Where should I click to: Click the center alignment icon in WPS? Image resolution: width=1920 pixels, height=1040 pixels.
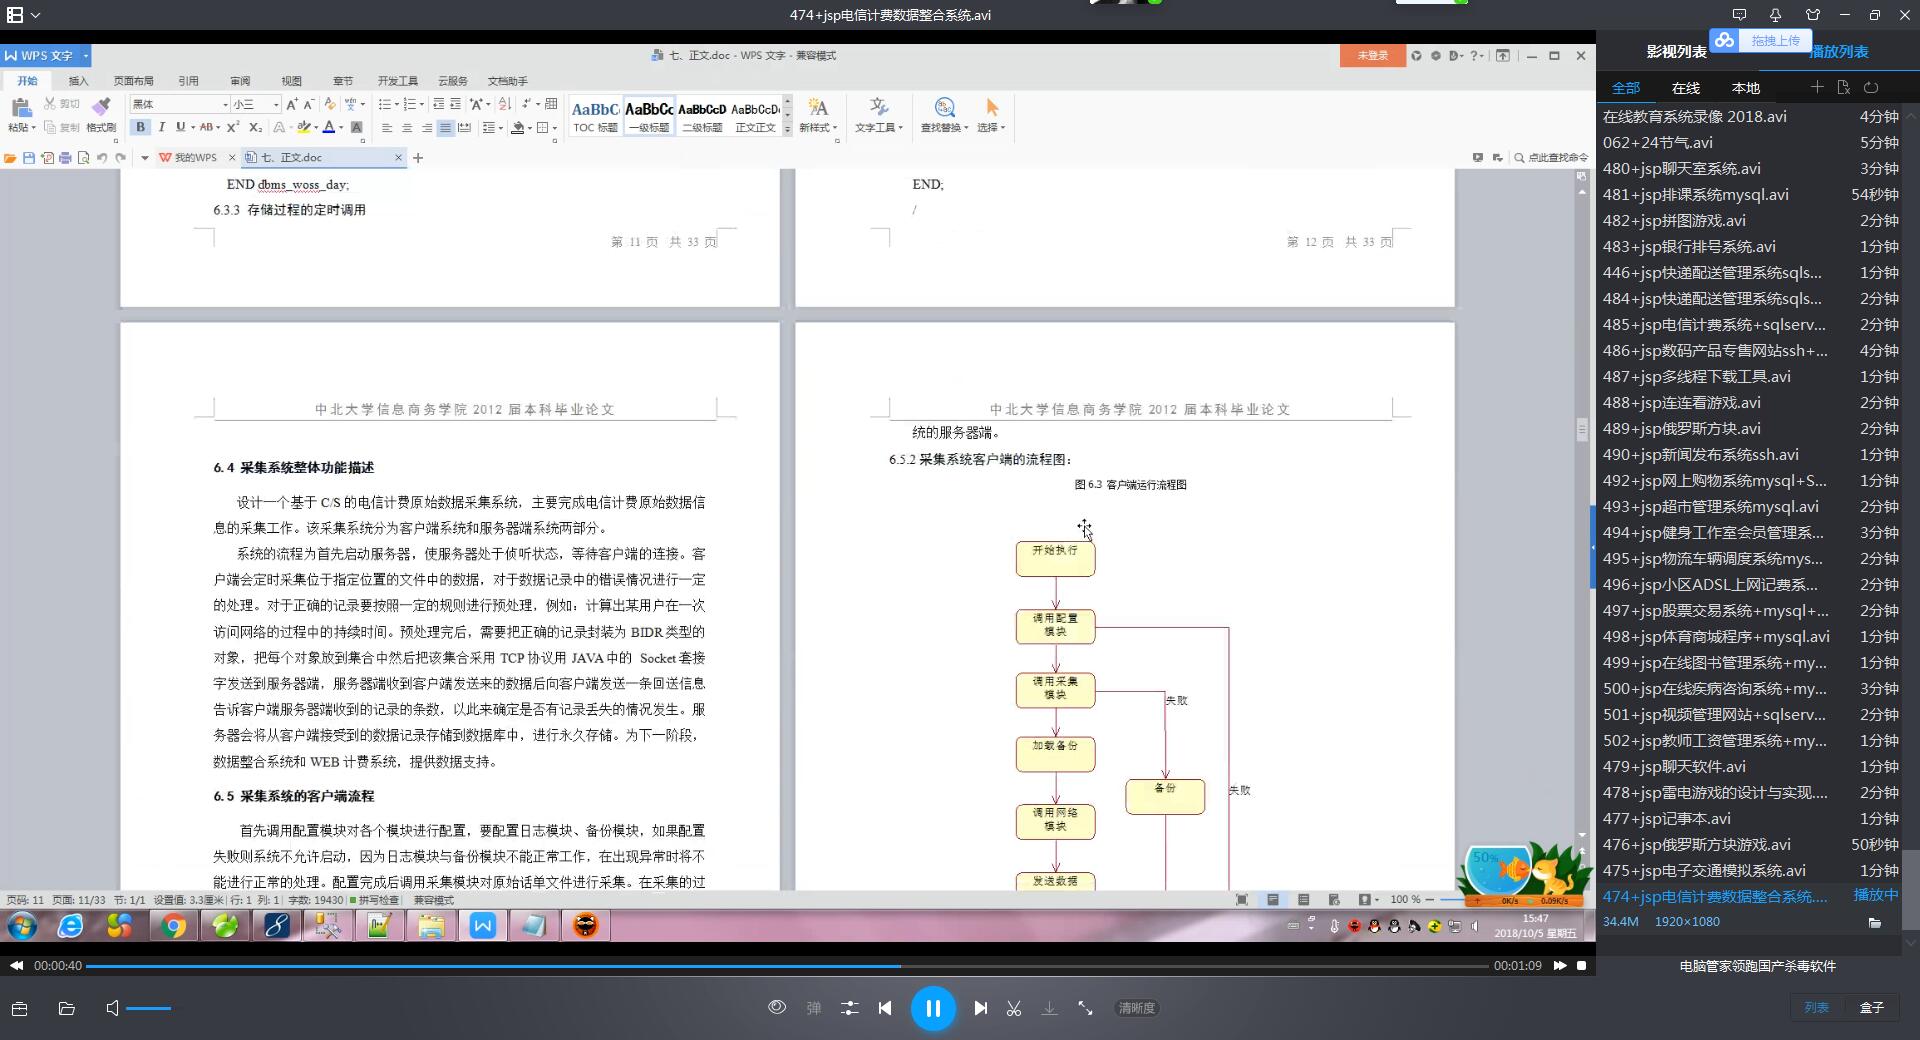pos(407,128)
